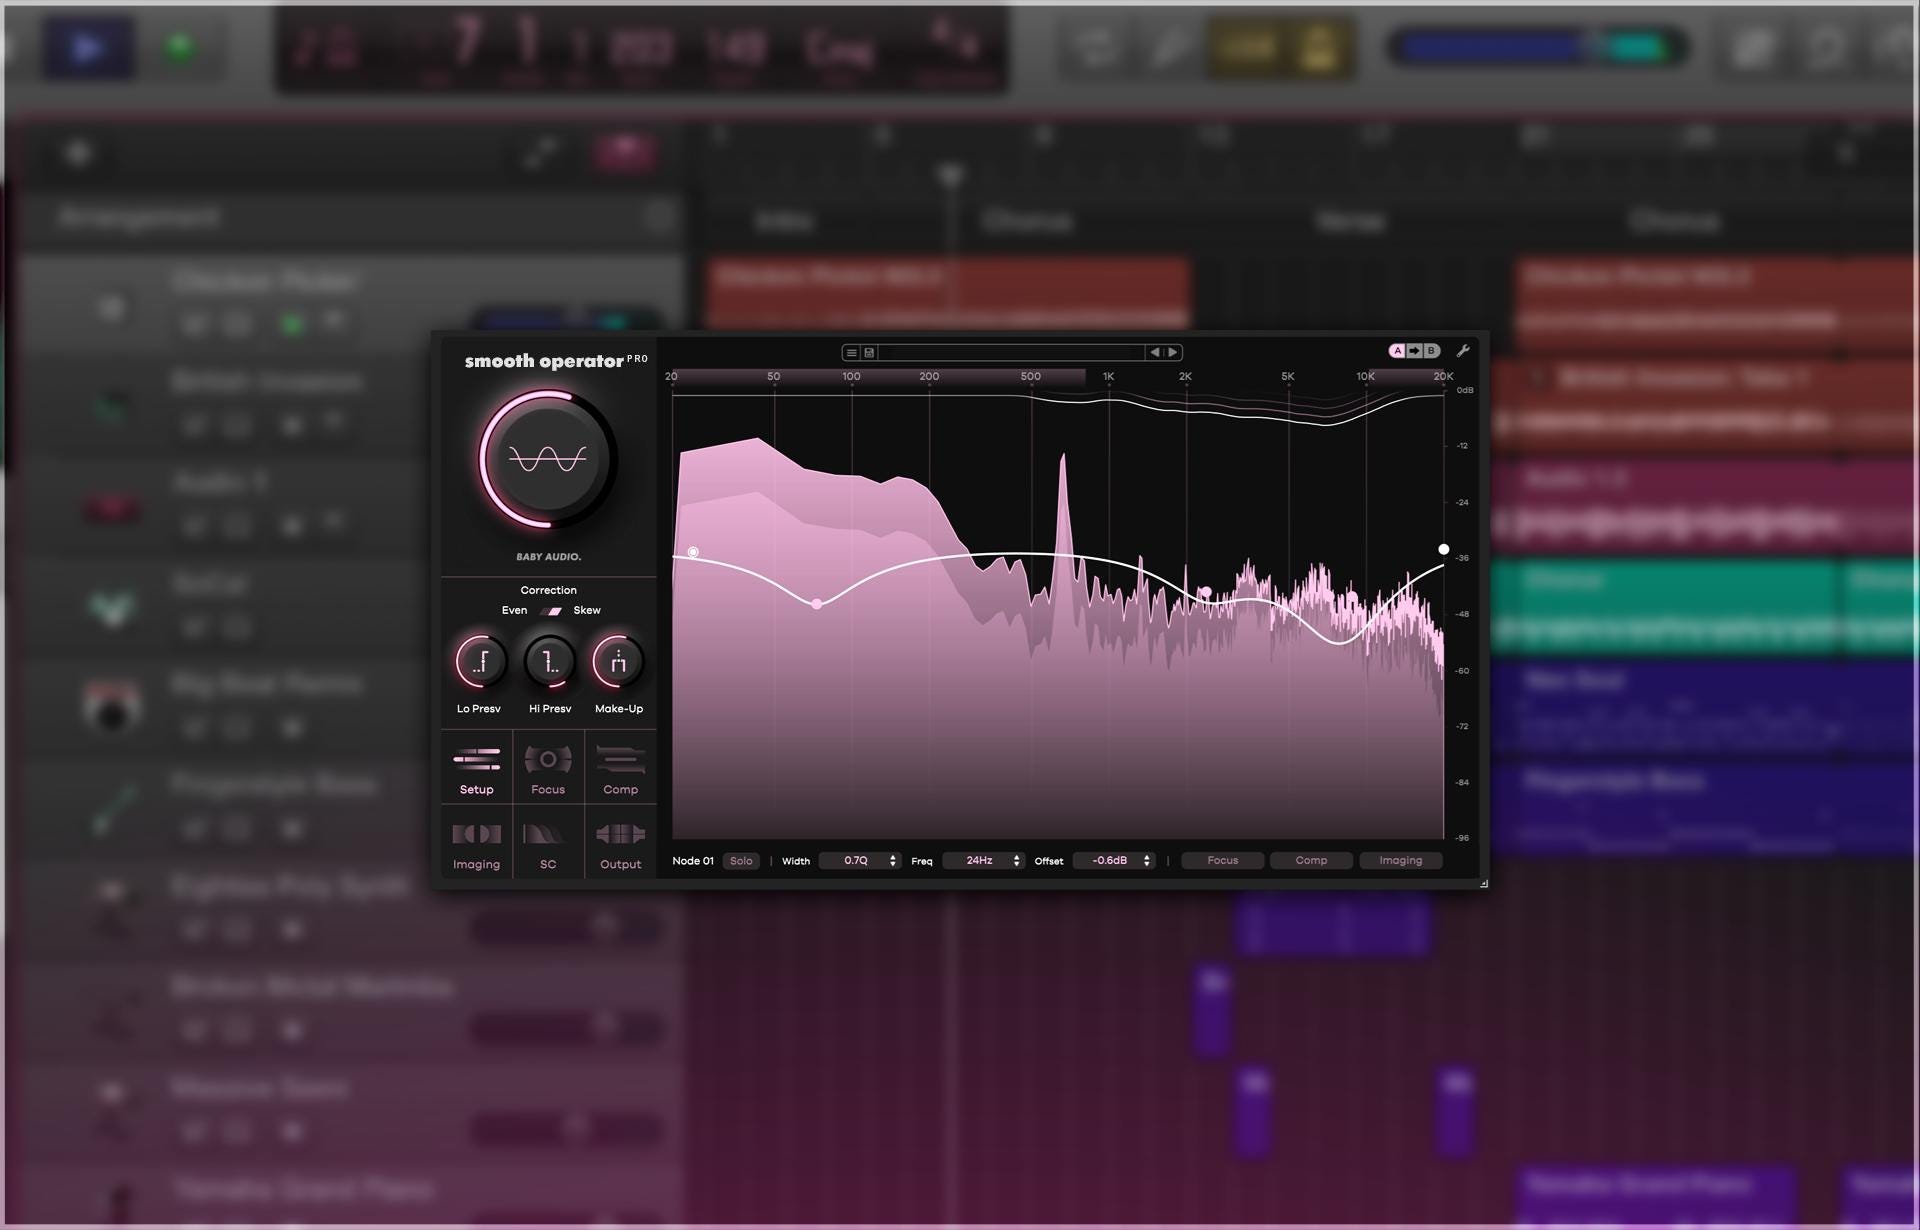
Task: Click the Make-Up gain knob
Action: (x=618, y=661)
